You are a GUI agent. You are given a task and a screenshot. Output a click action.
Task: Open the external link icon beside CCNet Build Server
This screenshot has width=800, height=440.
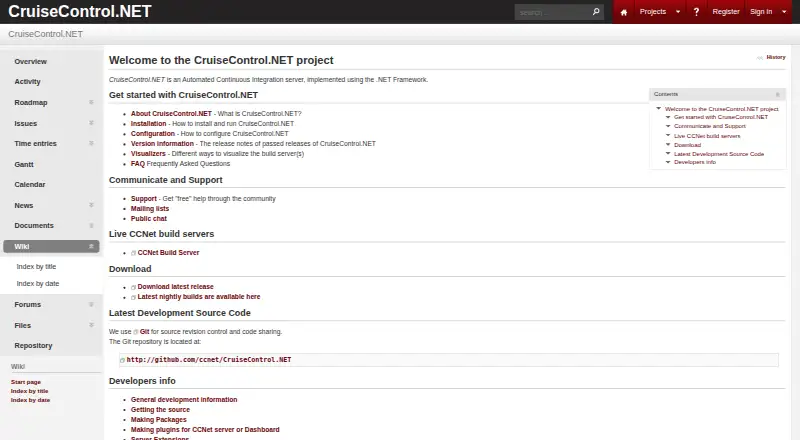pos(133,253)
